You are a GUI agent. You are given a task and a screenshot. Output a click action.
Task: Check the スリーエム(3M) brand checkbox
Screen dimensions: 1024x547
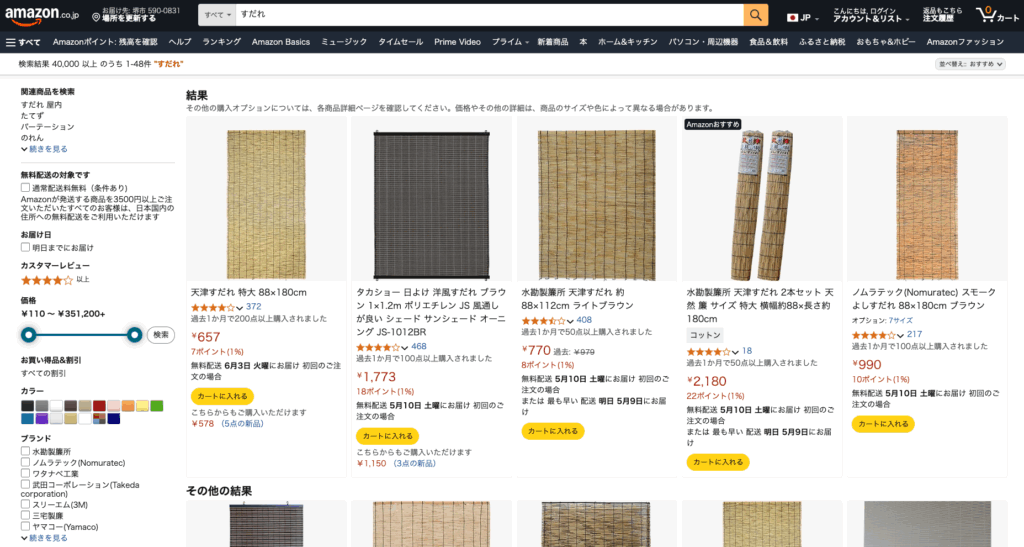25,504
